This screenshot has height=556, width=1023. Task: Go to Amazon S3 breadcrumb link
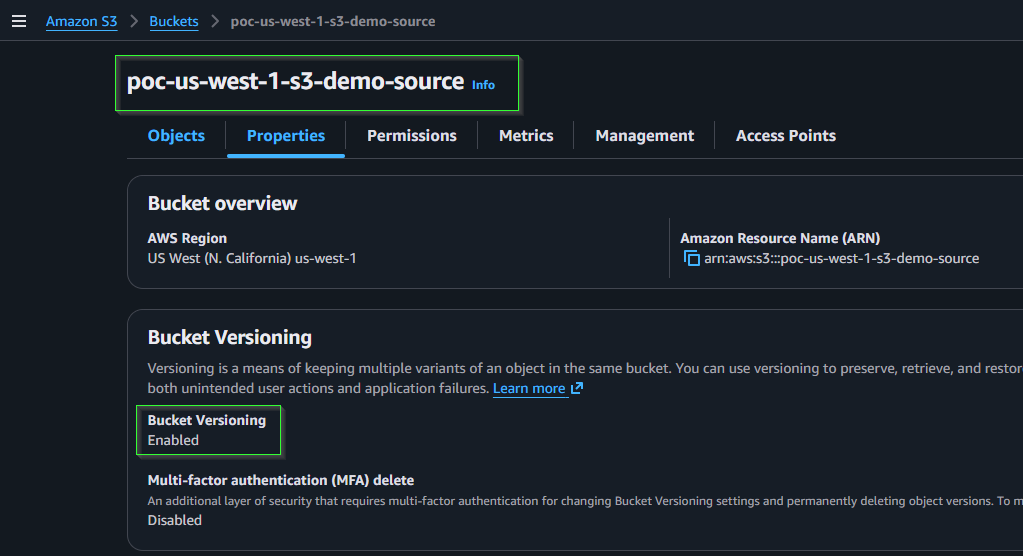pos(82,21)
